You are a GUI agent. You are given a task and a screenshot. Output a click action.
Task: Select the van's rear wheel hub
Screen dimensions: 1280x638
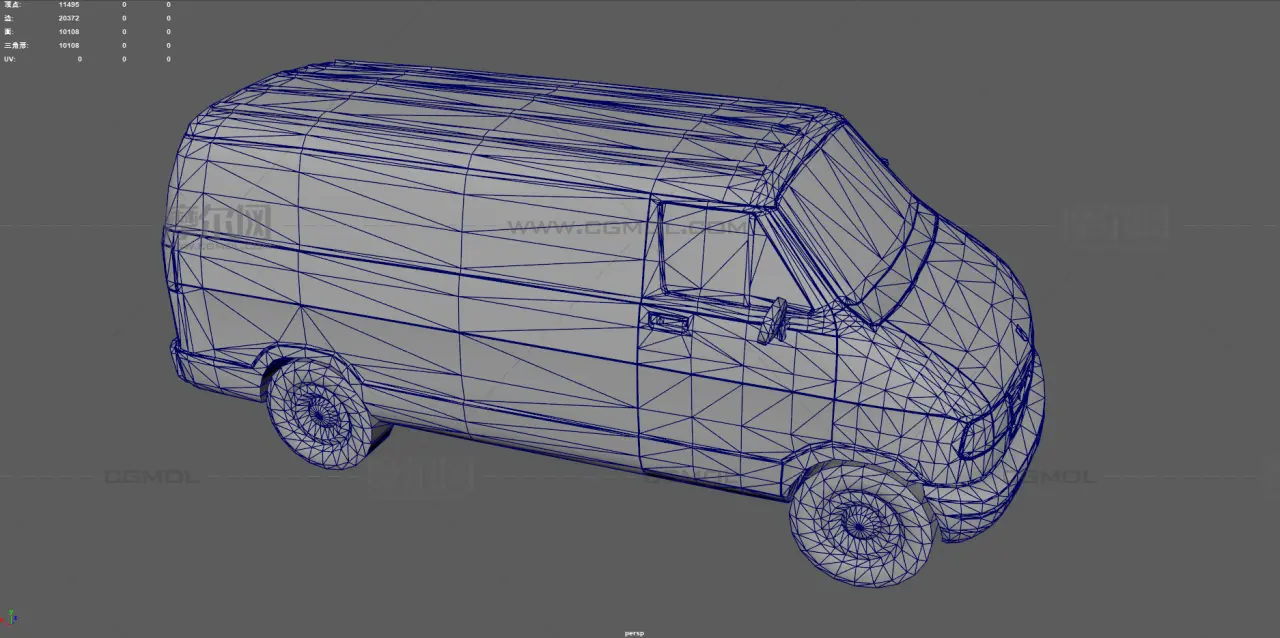tap(318, 410)
